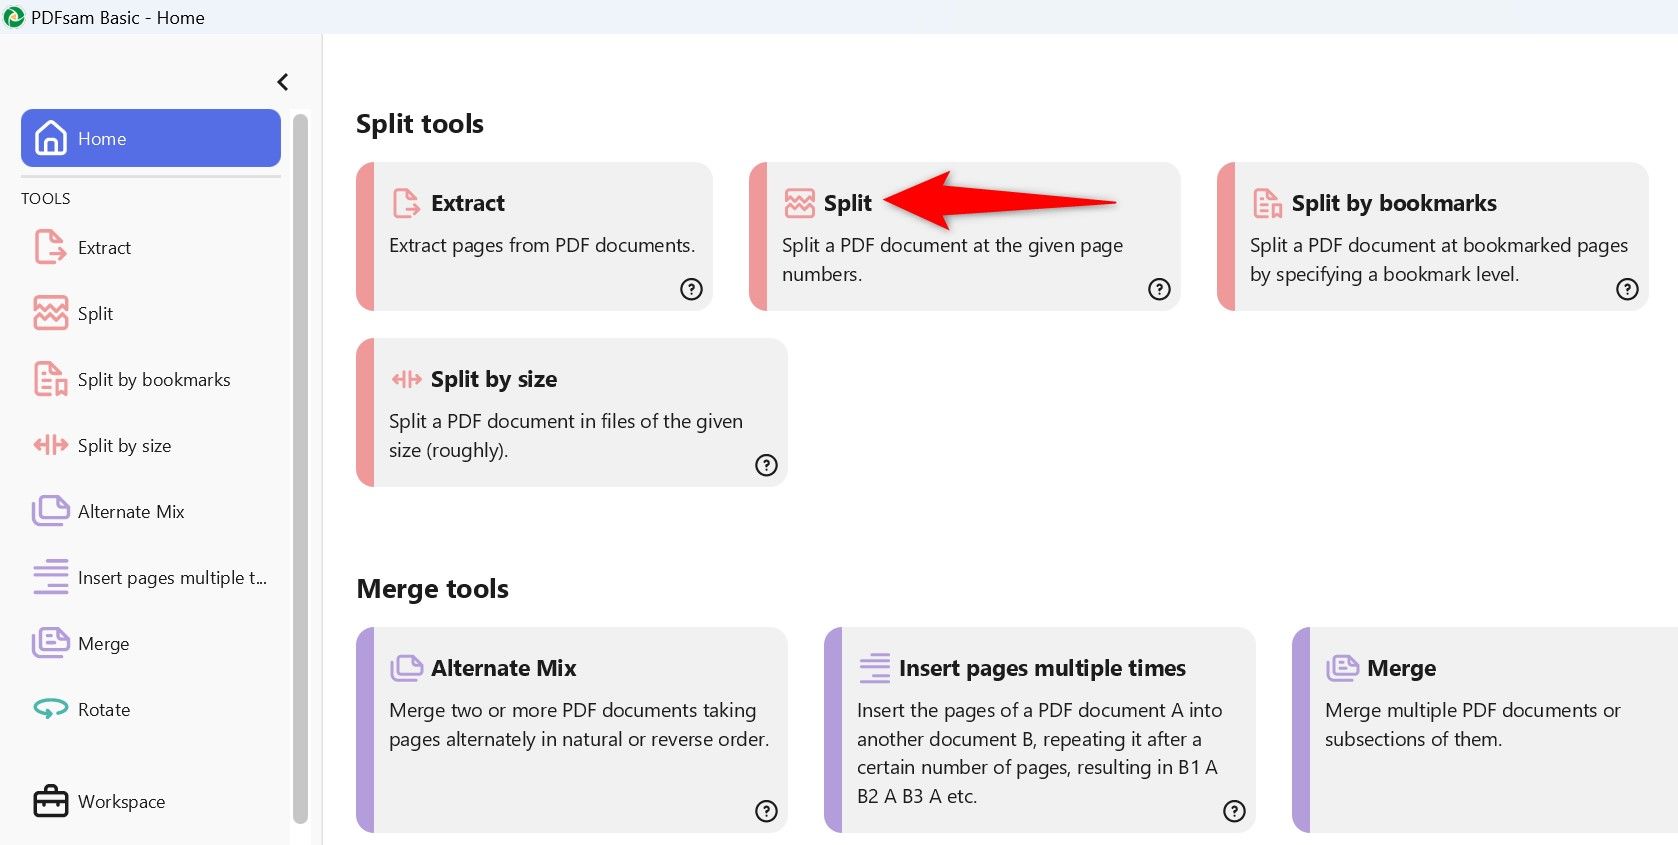Screen dimensions: 1678x845
Task: Open the Extract card title
Action: tap(468, 203)
